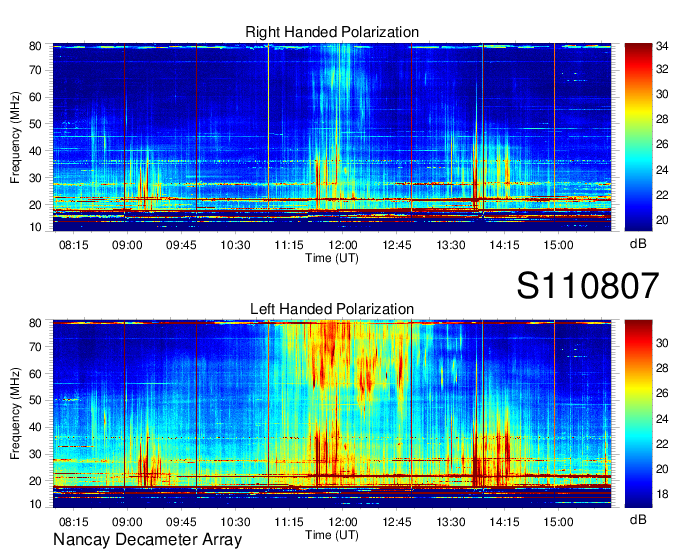The width and height of the screenshot is (680, 552).
Task: Click 12:00 on the lower time axis
Action: tap(343, 522)
